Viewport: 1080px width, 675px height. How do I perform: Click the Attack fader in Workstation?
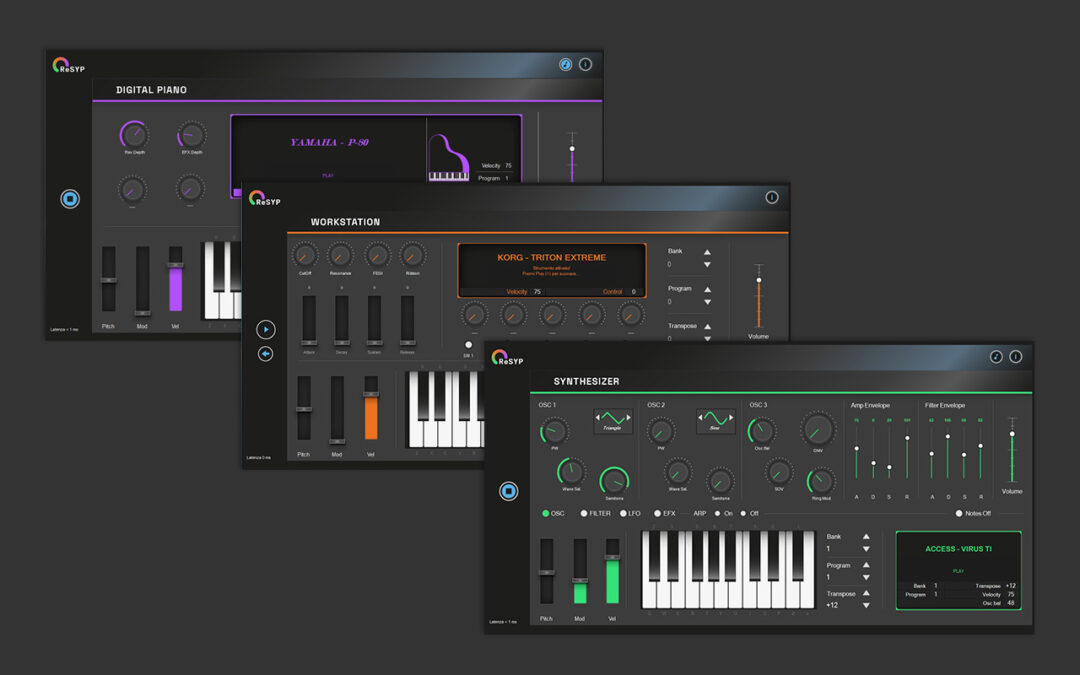coord(309,320)
